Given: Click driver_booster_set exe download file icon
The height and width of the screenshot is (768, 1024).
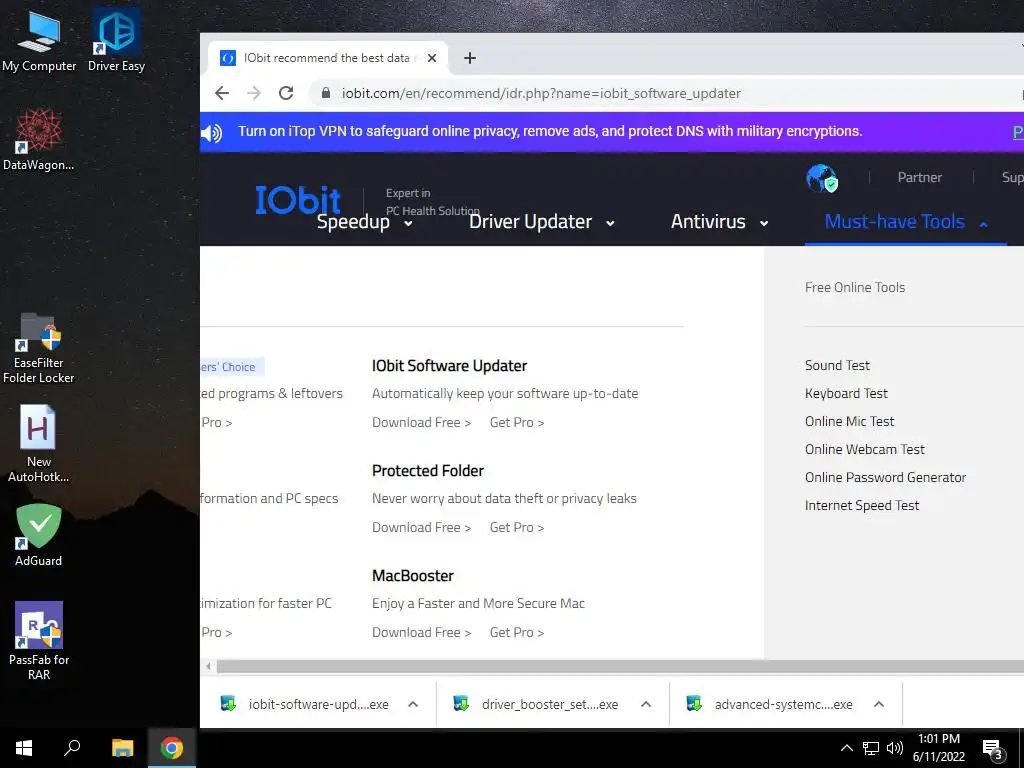Looking at the screenshot, I should (461, 703).
